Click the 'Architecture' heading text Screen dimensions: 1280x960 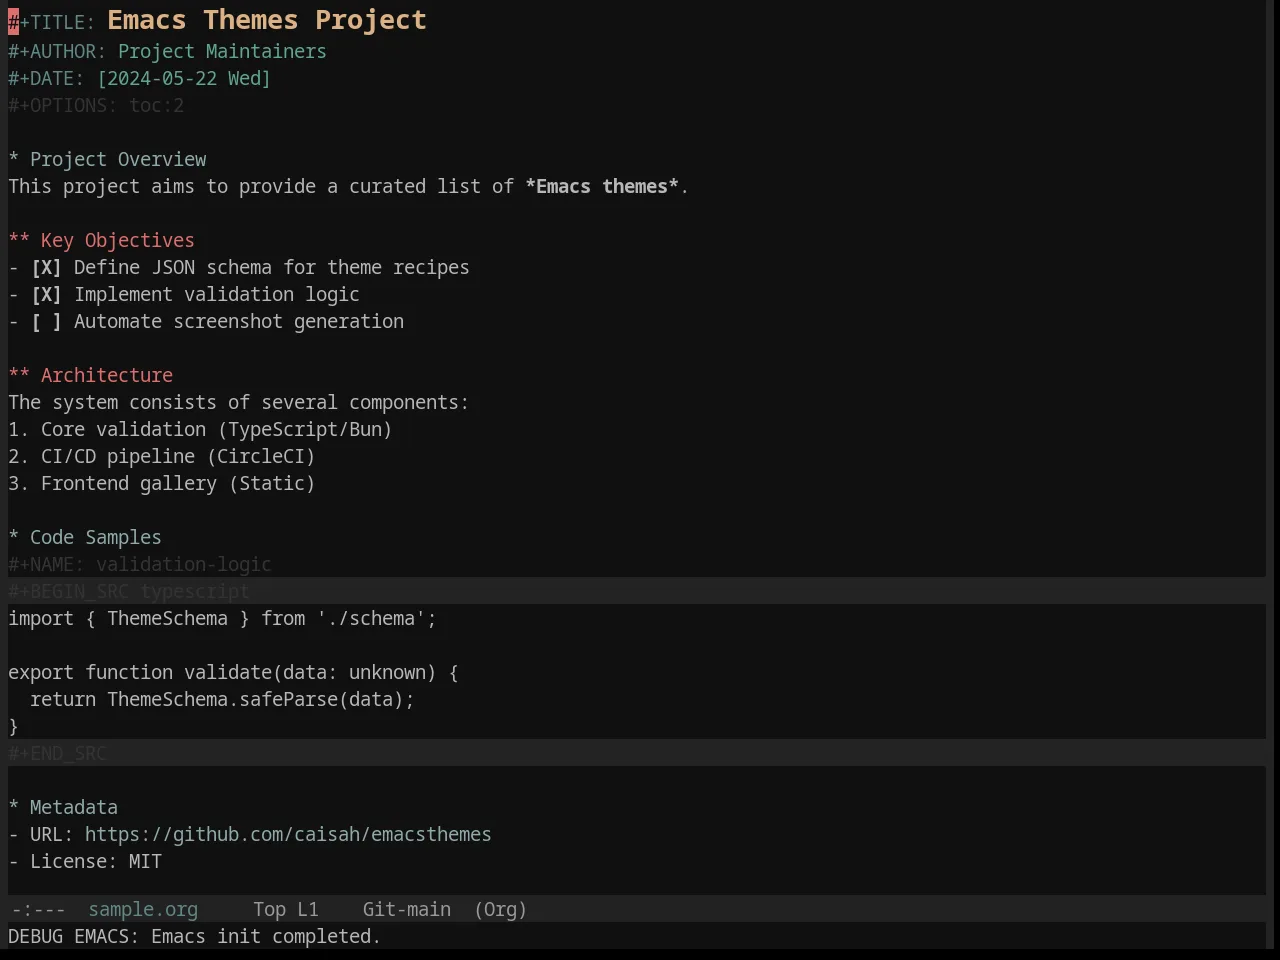(107, 376)
